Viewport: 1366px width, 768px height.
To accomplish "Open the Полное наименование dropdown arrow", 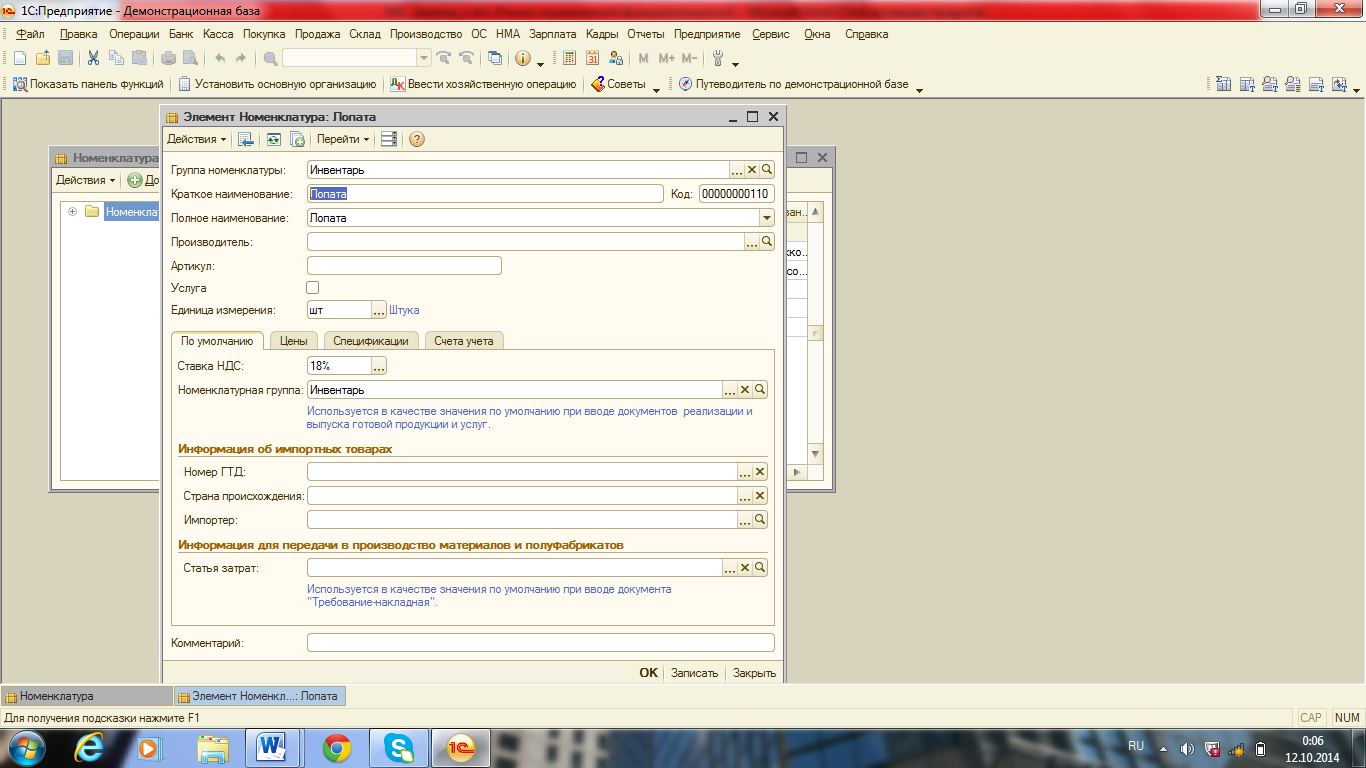I will [x=767, y=218].
